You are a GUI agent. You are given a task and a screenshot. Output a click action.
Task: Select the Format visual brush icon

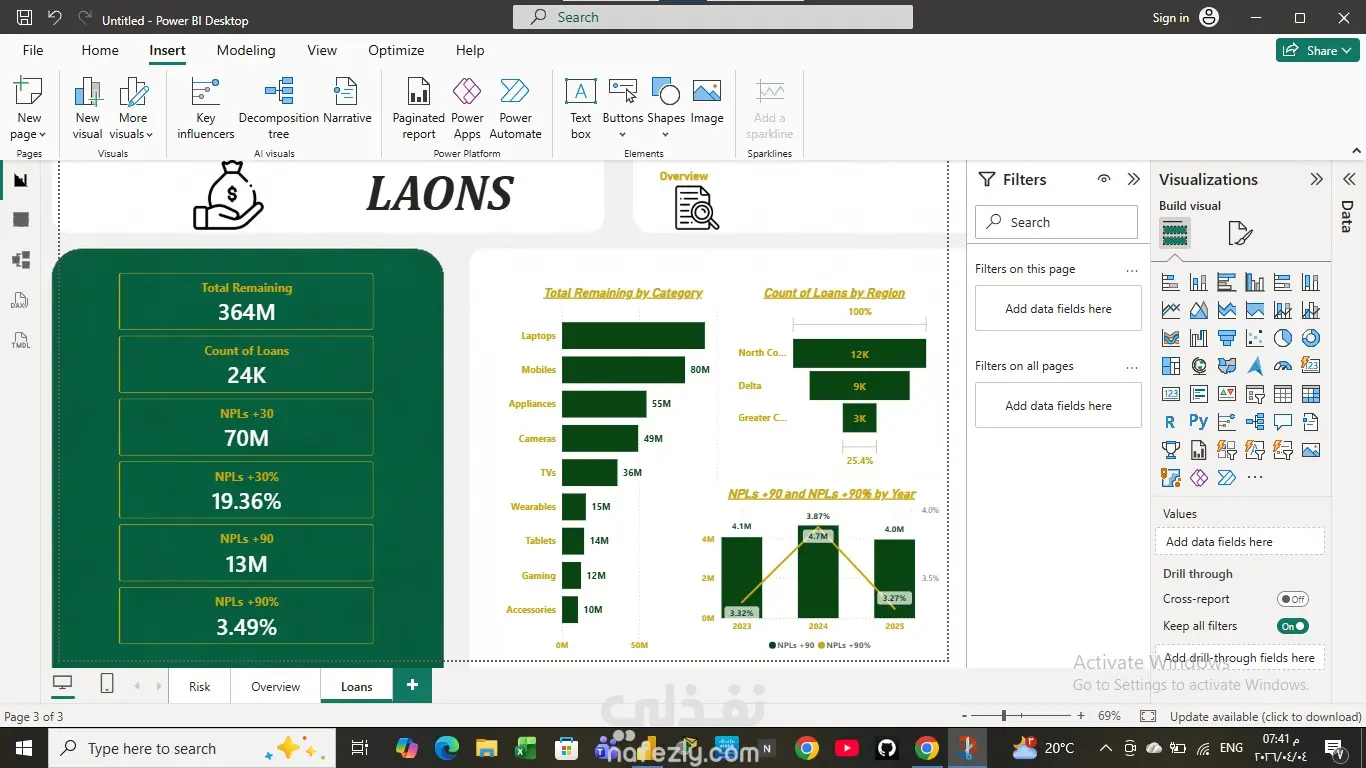1240,234
